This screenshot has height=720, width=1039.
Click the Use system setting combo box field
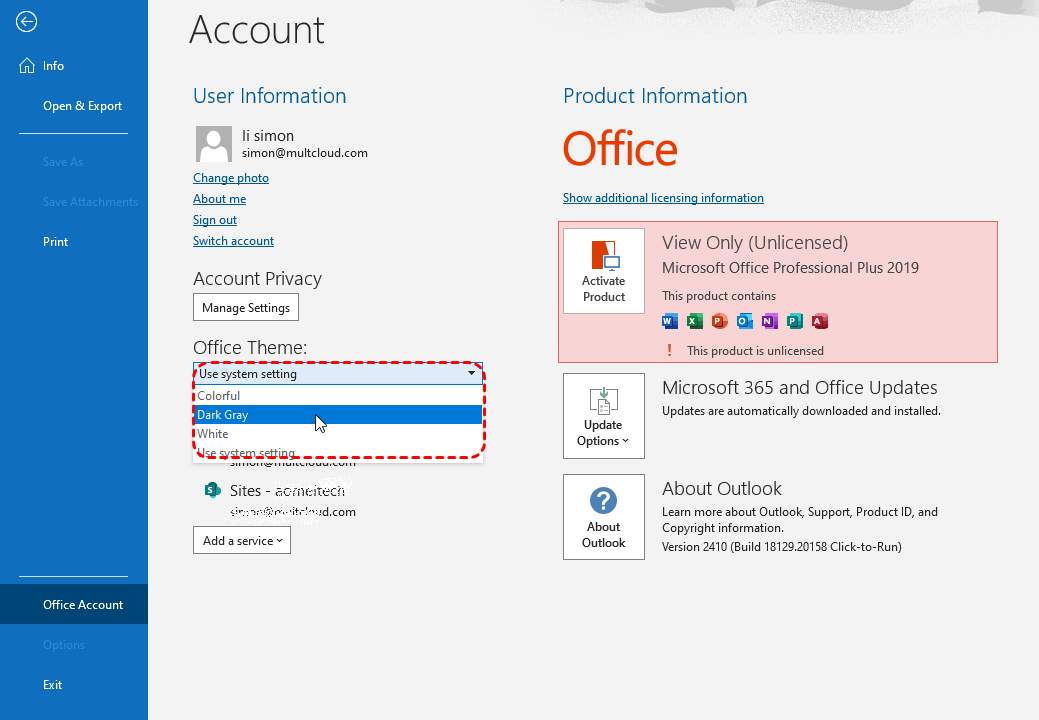tap(338, 374)
